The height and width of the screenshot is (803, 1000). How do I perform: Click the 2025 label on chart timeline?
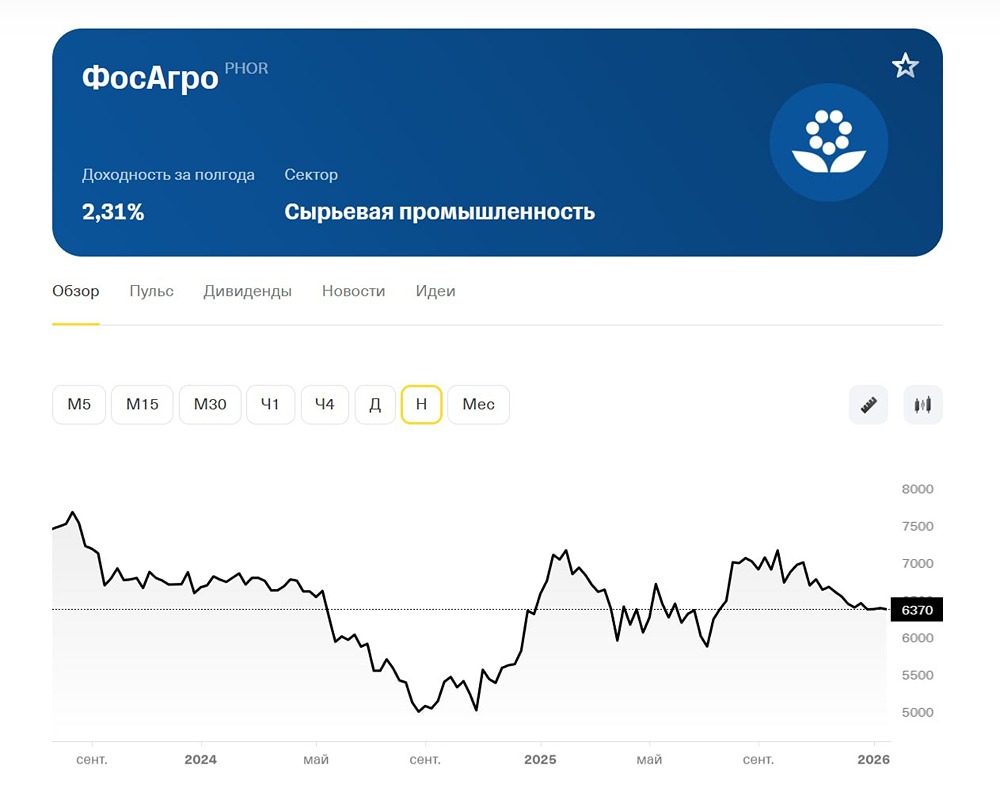point(540,759)
